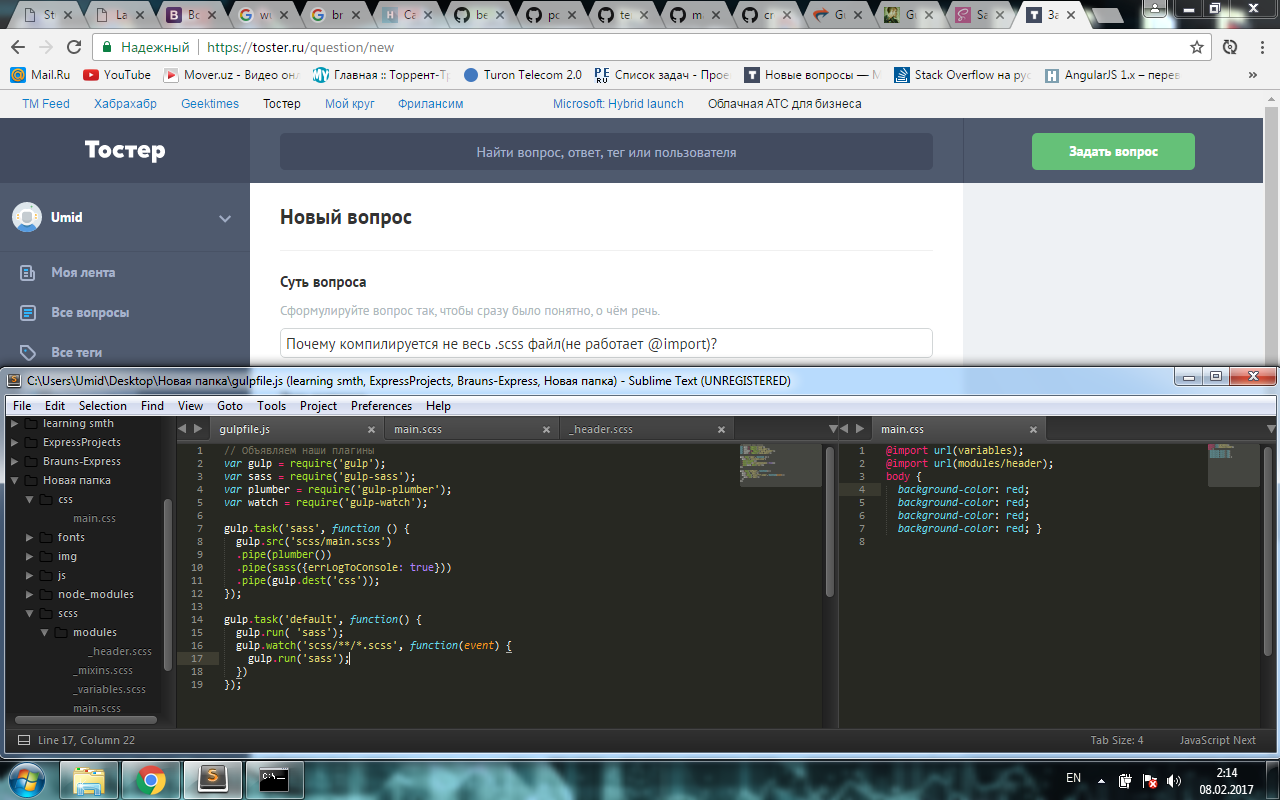Open the TM Feed link
This screenshot has width=1280, height=800.
(x=46, y=103)
